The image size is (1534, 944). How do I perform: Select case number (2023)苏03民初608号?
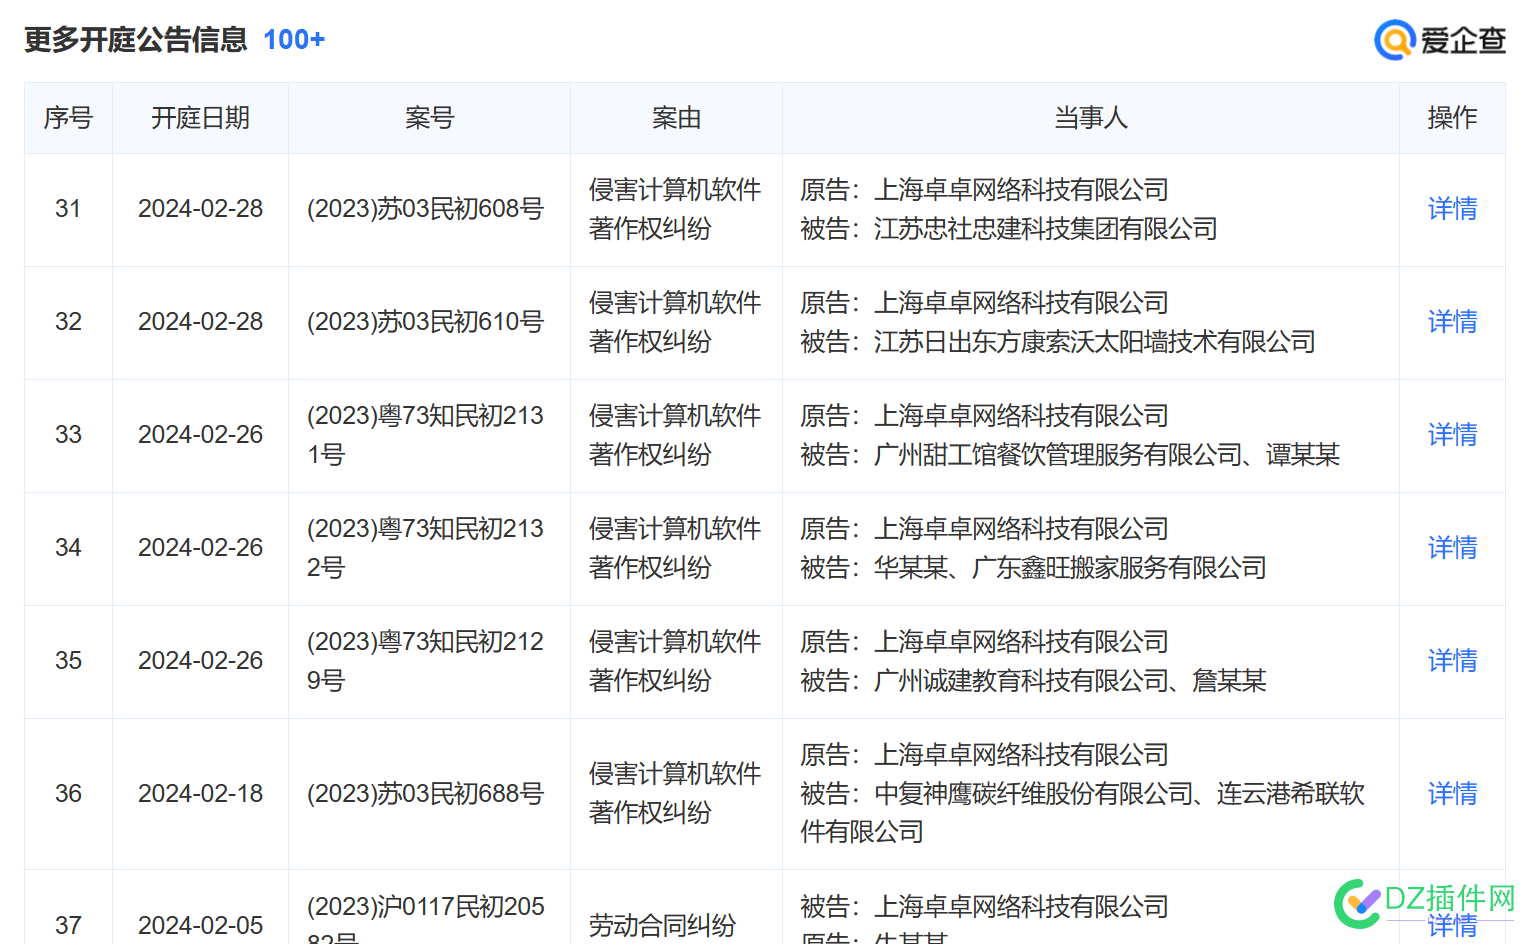(425, 209)
